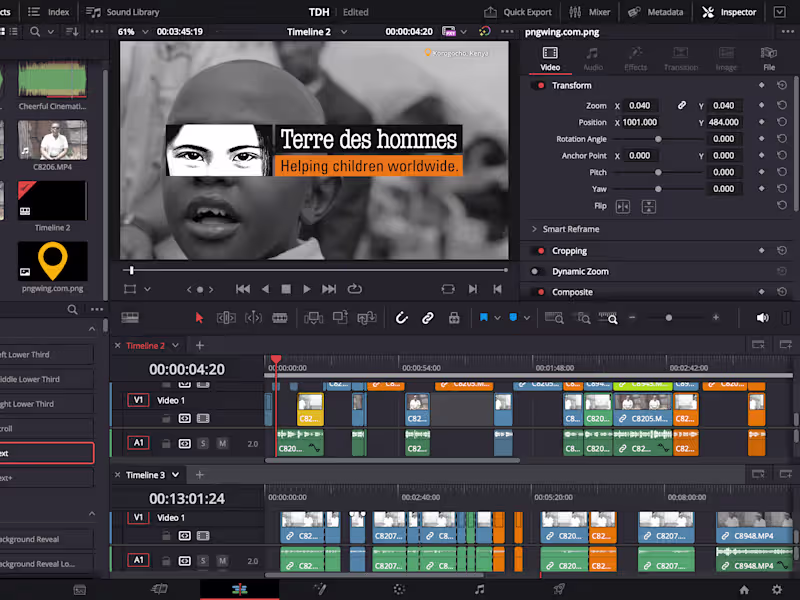Switch to the File tab in Inspector
The width and height of the screenshot is (800, 600).
(768, 59)
